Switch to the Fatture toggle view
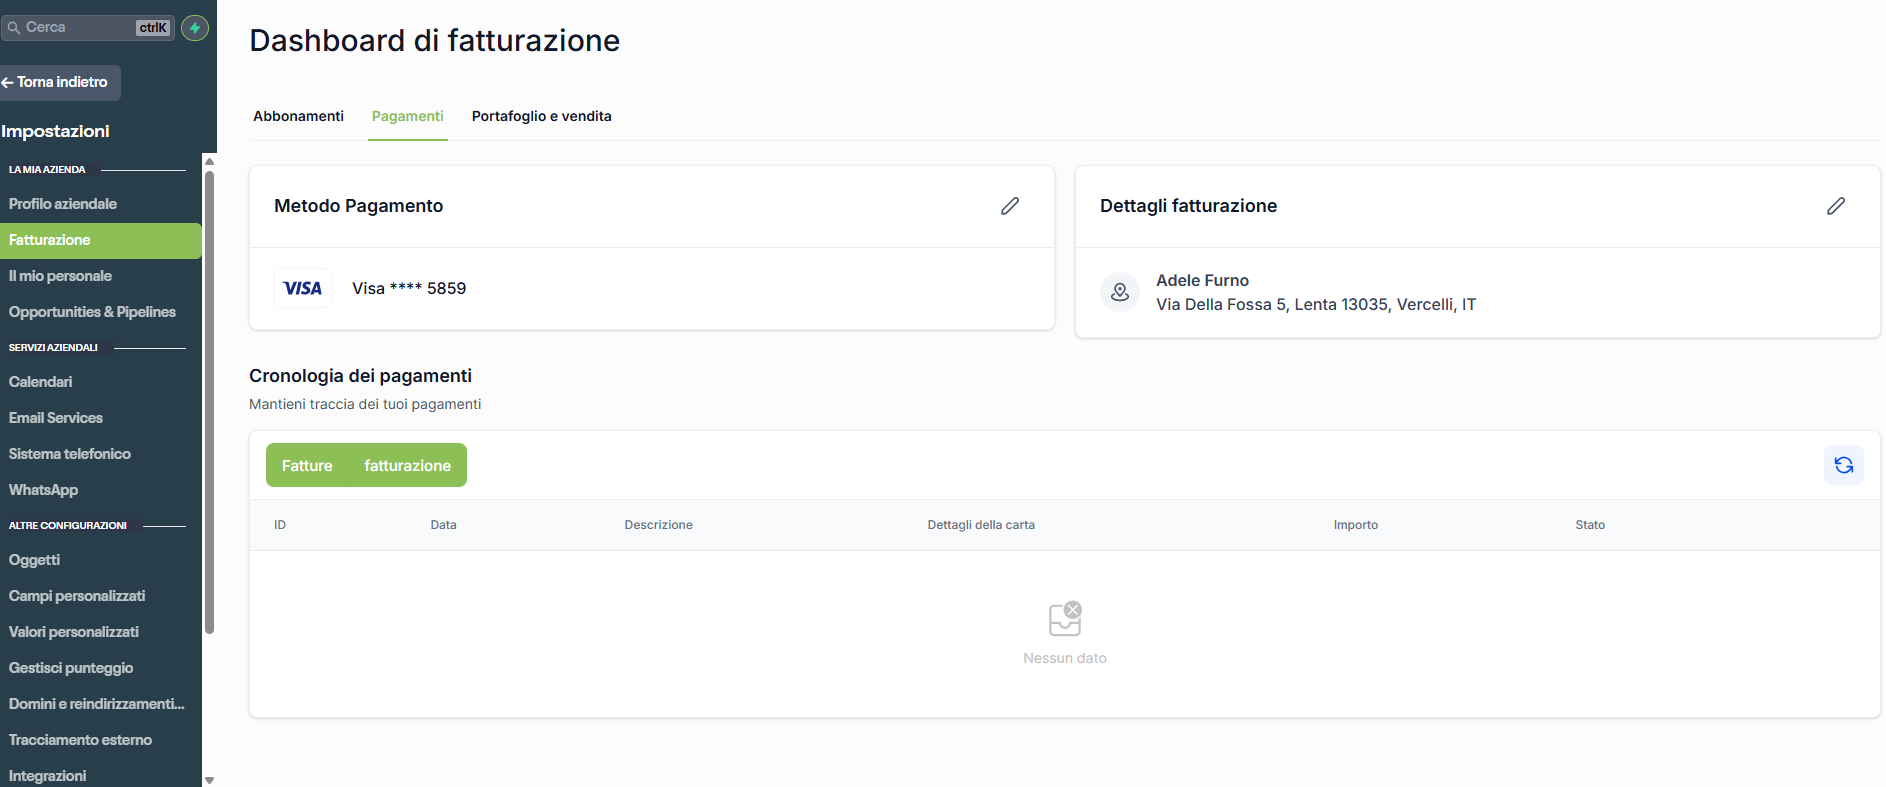The image size is (1886, 787). tap(307, 466)
